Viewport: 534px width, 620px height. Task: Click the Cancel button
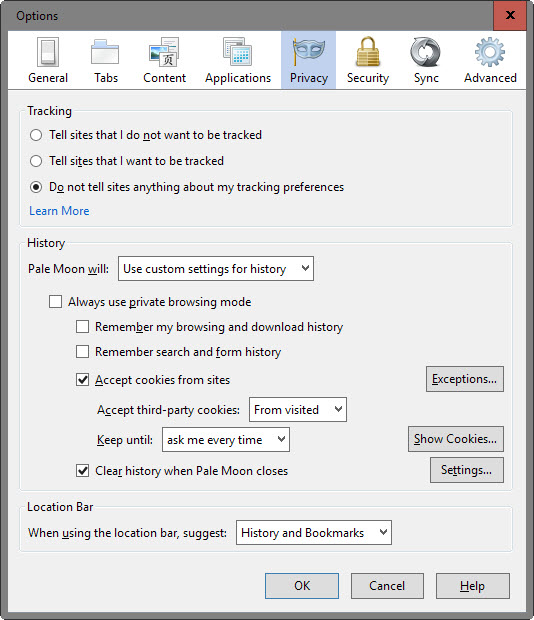(x=387, y=586)
